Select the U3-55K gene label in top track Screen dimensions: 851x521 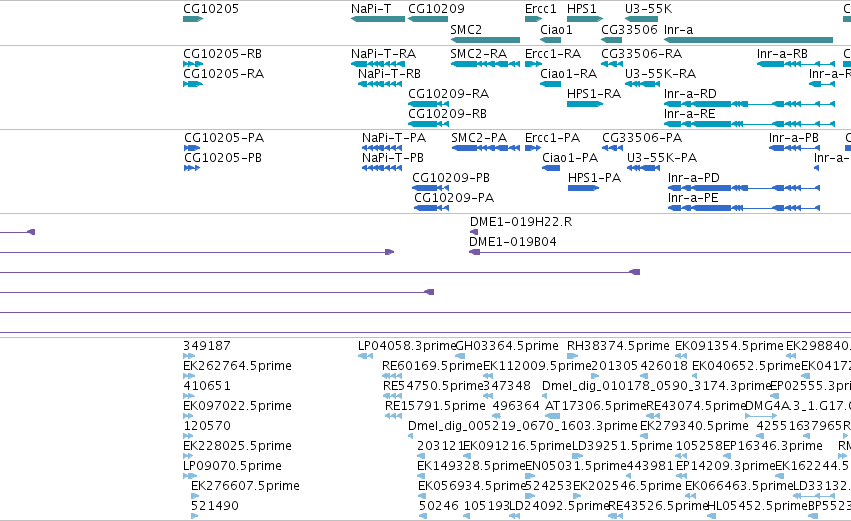(x=649, y=9)
